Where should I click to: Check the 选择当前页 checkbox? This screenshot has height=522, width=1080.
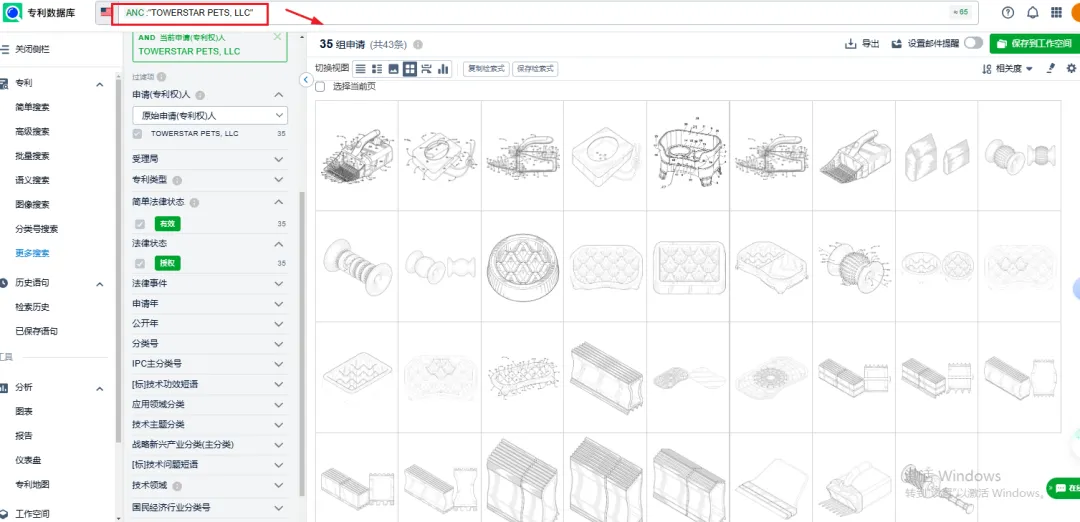pyautogui.click(x=320, y=87)
